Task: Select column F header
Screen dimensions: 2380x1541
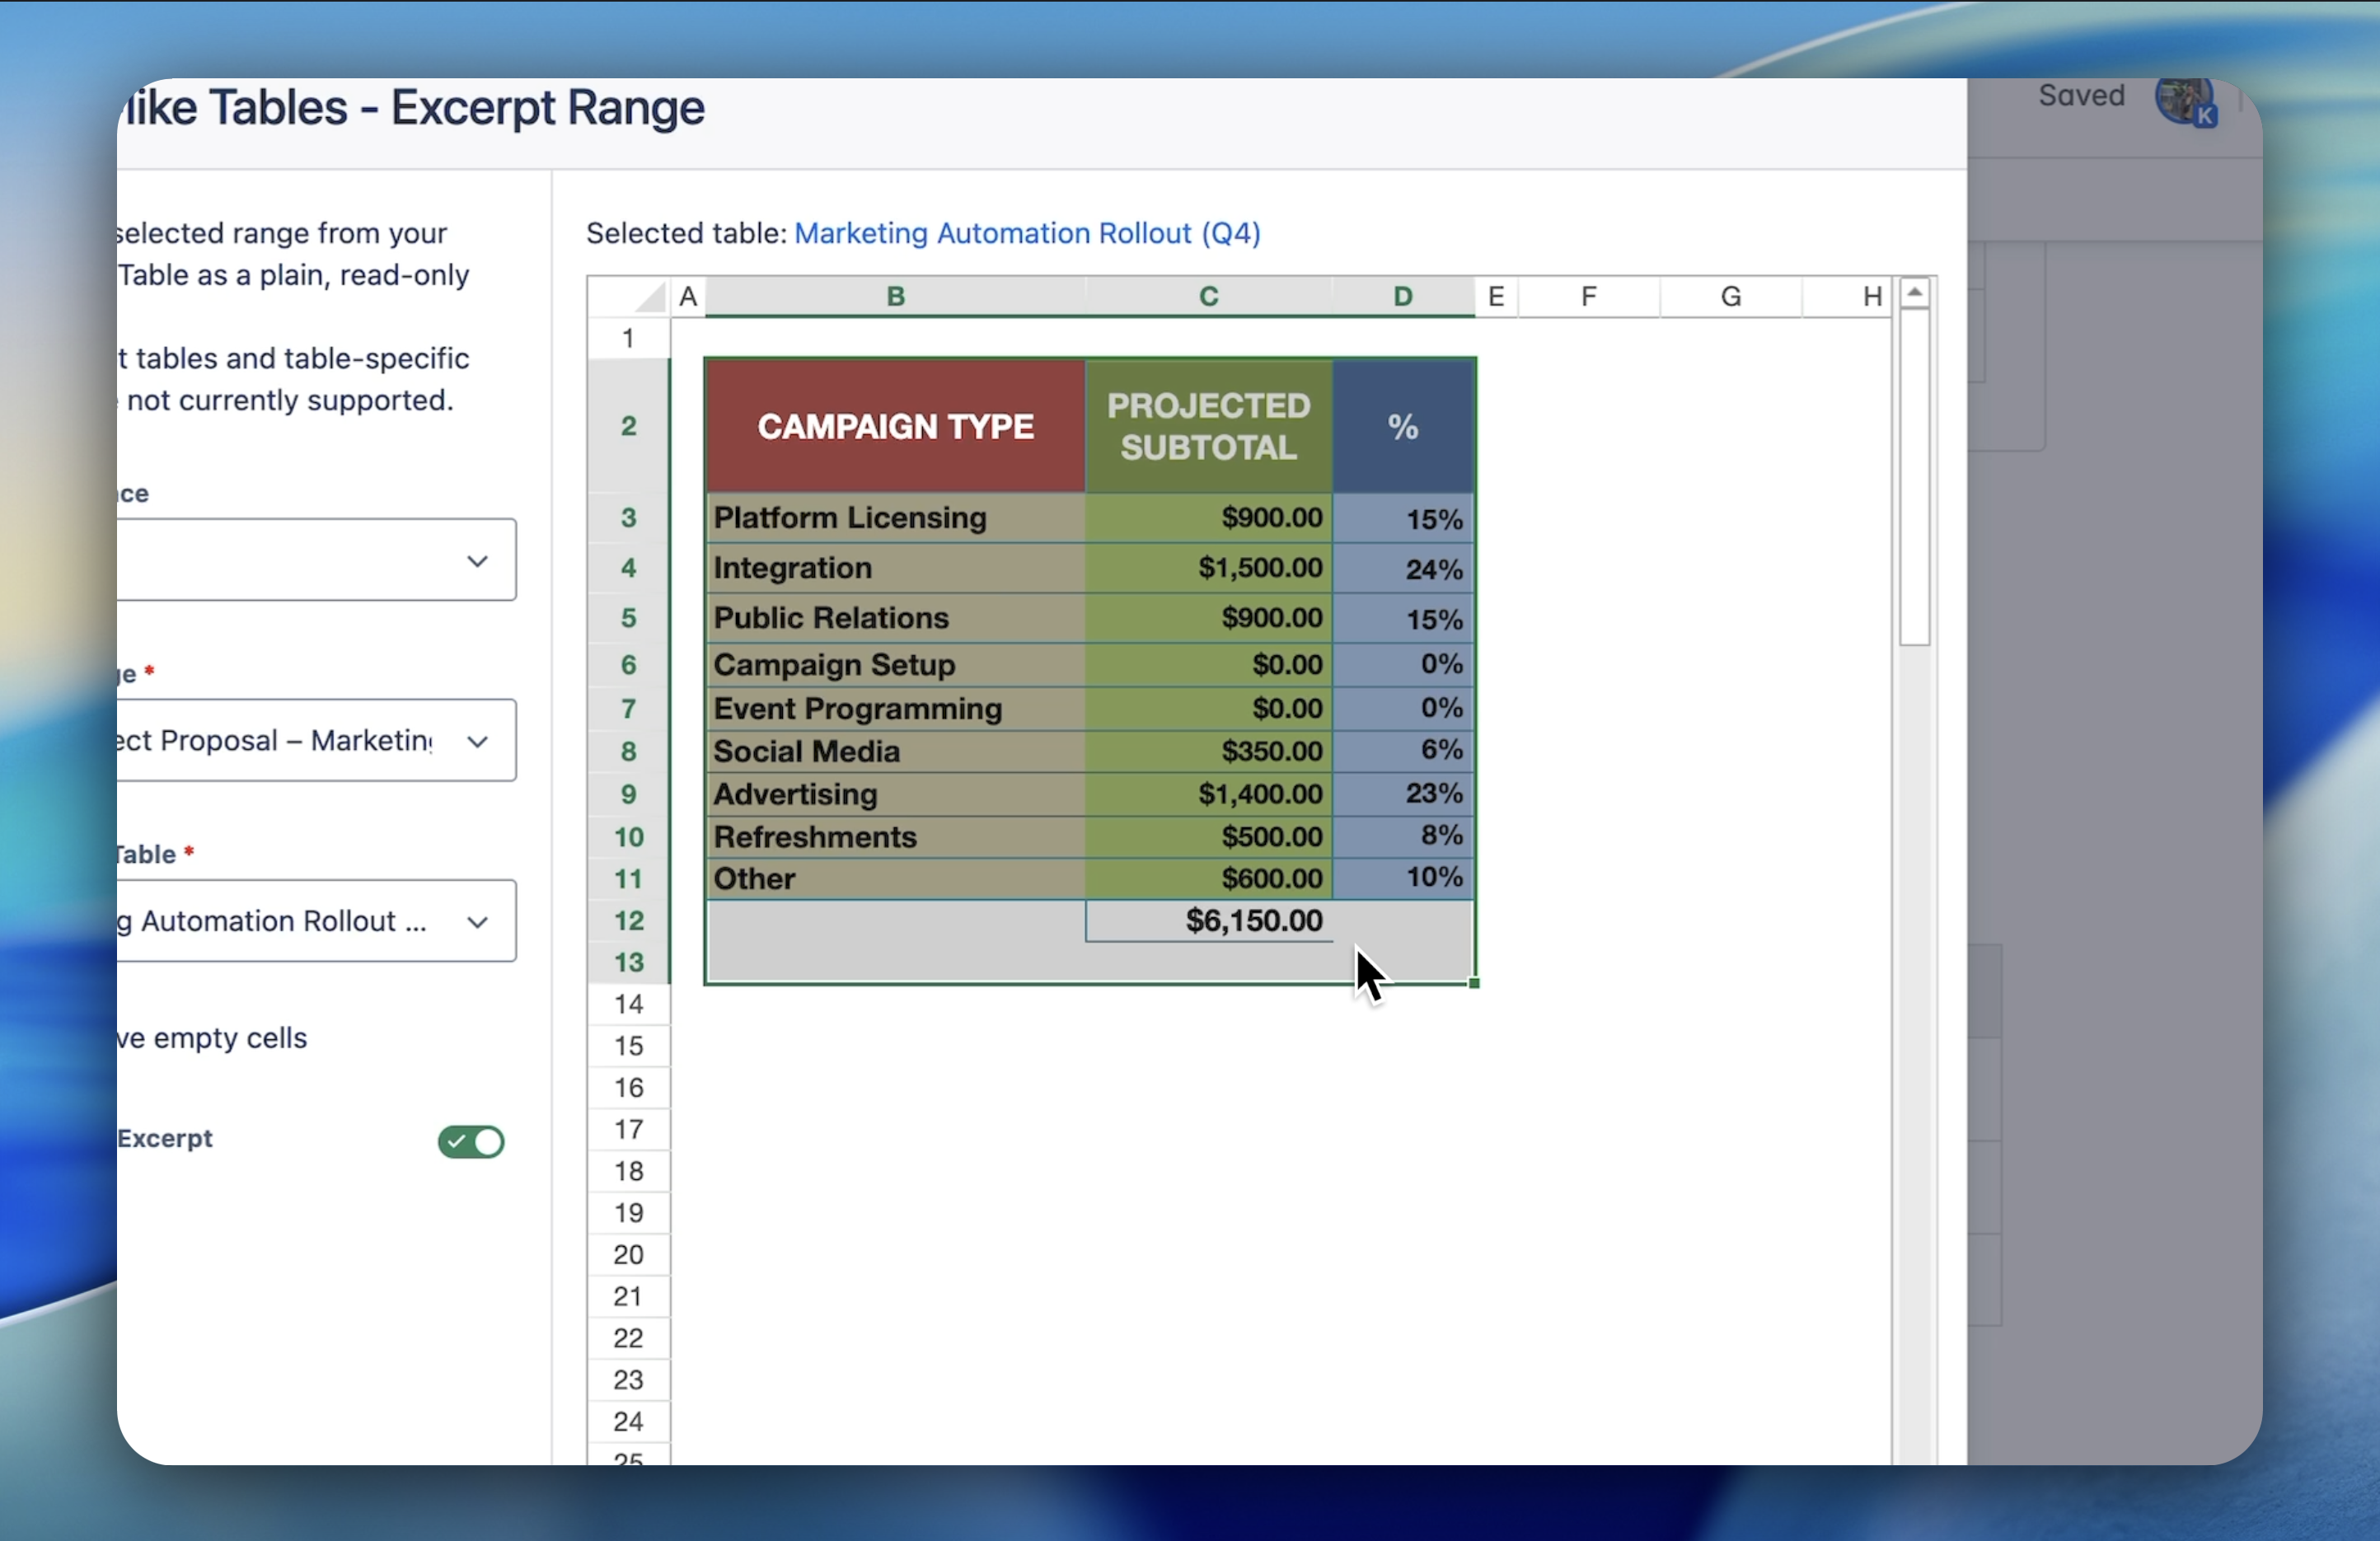Action: point(1588,297)
